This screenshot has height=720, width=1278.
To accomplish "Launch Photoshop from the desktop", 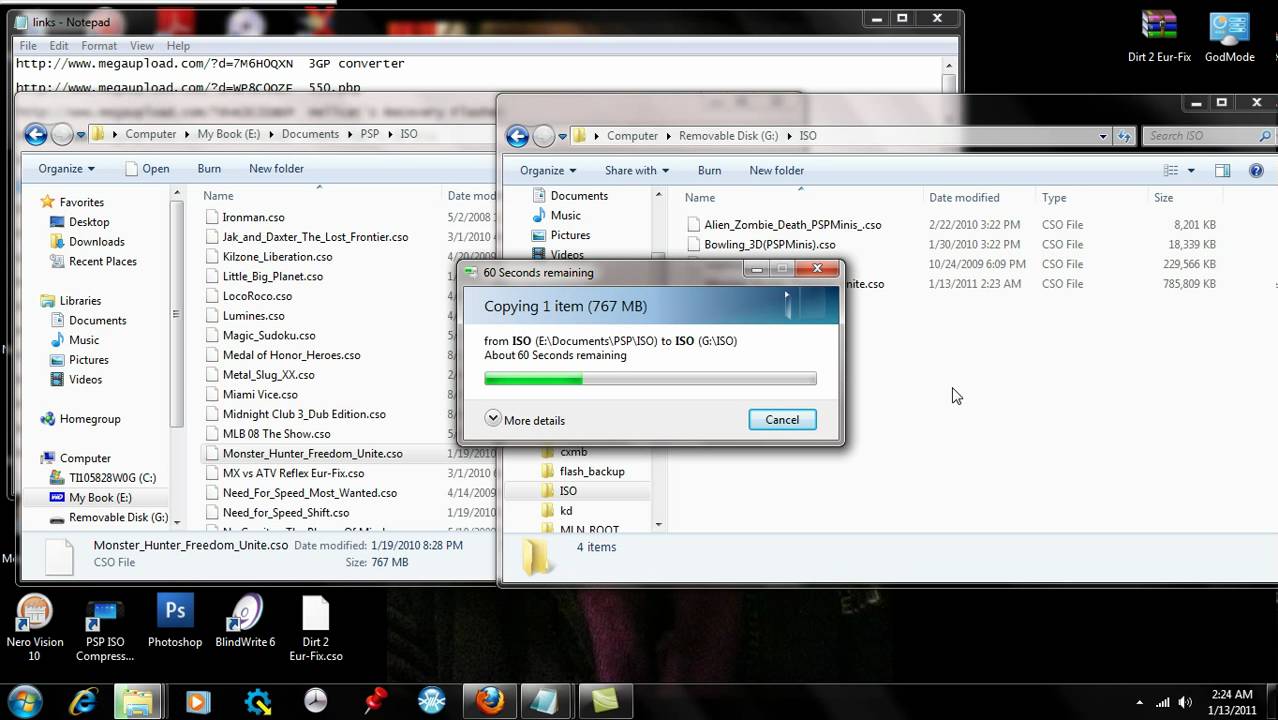I will [x=175, y=622].
